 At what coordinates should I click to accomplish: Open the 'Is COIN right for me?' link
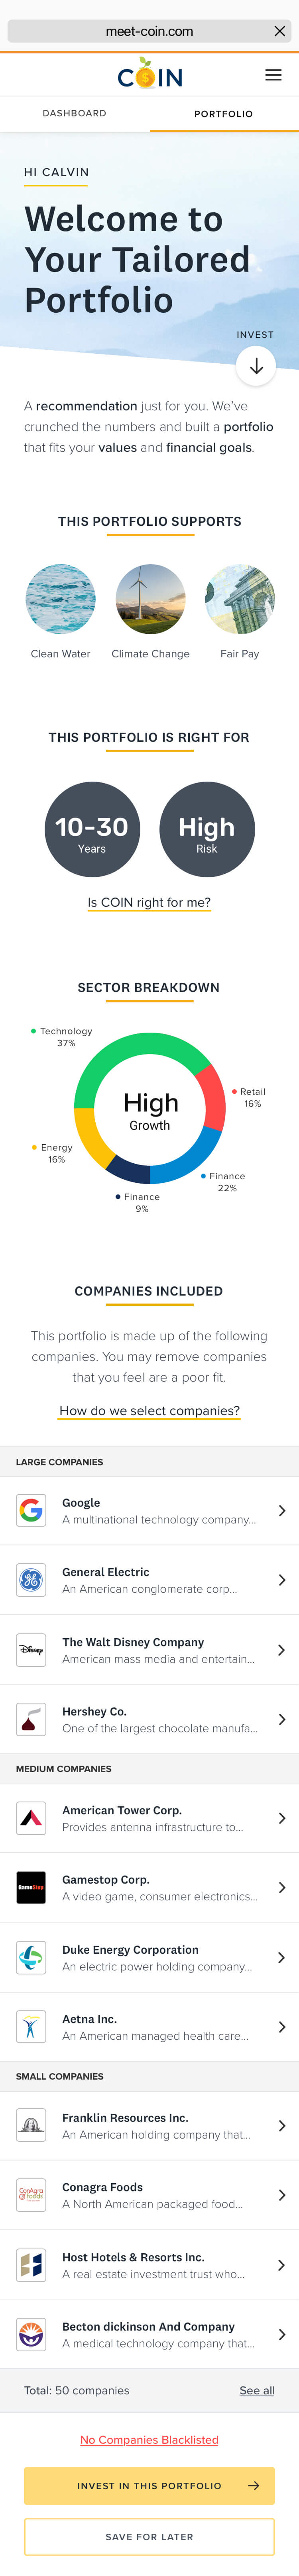tap(149, 901)
